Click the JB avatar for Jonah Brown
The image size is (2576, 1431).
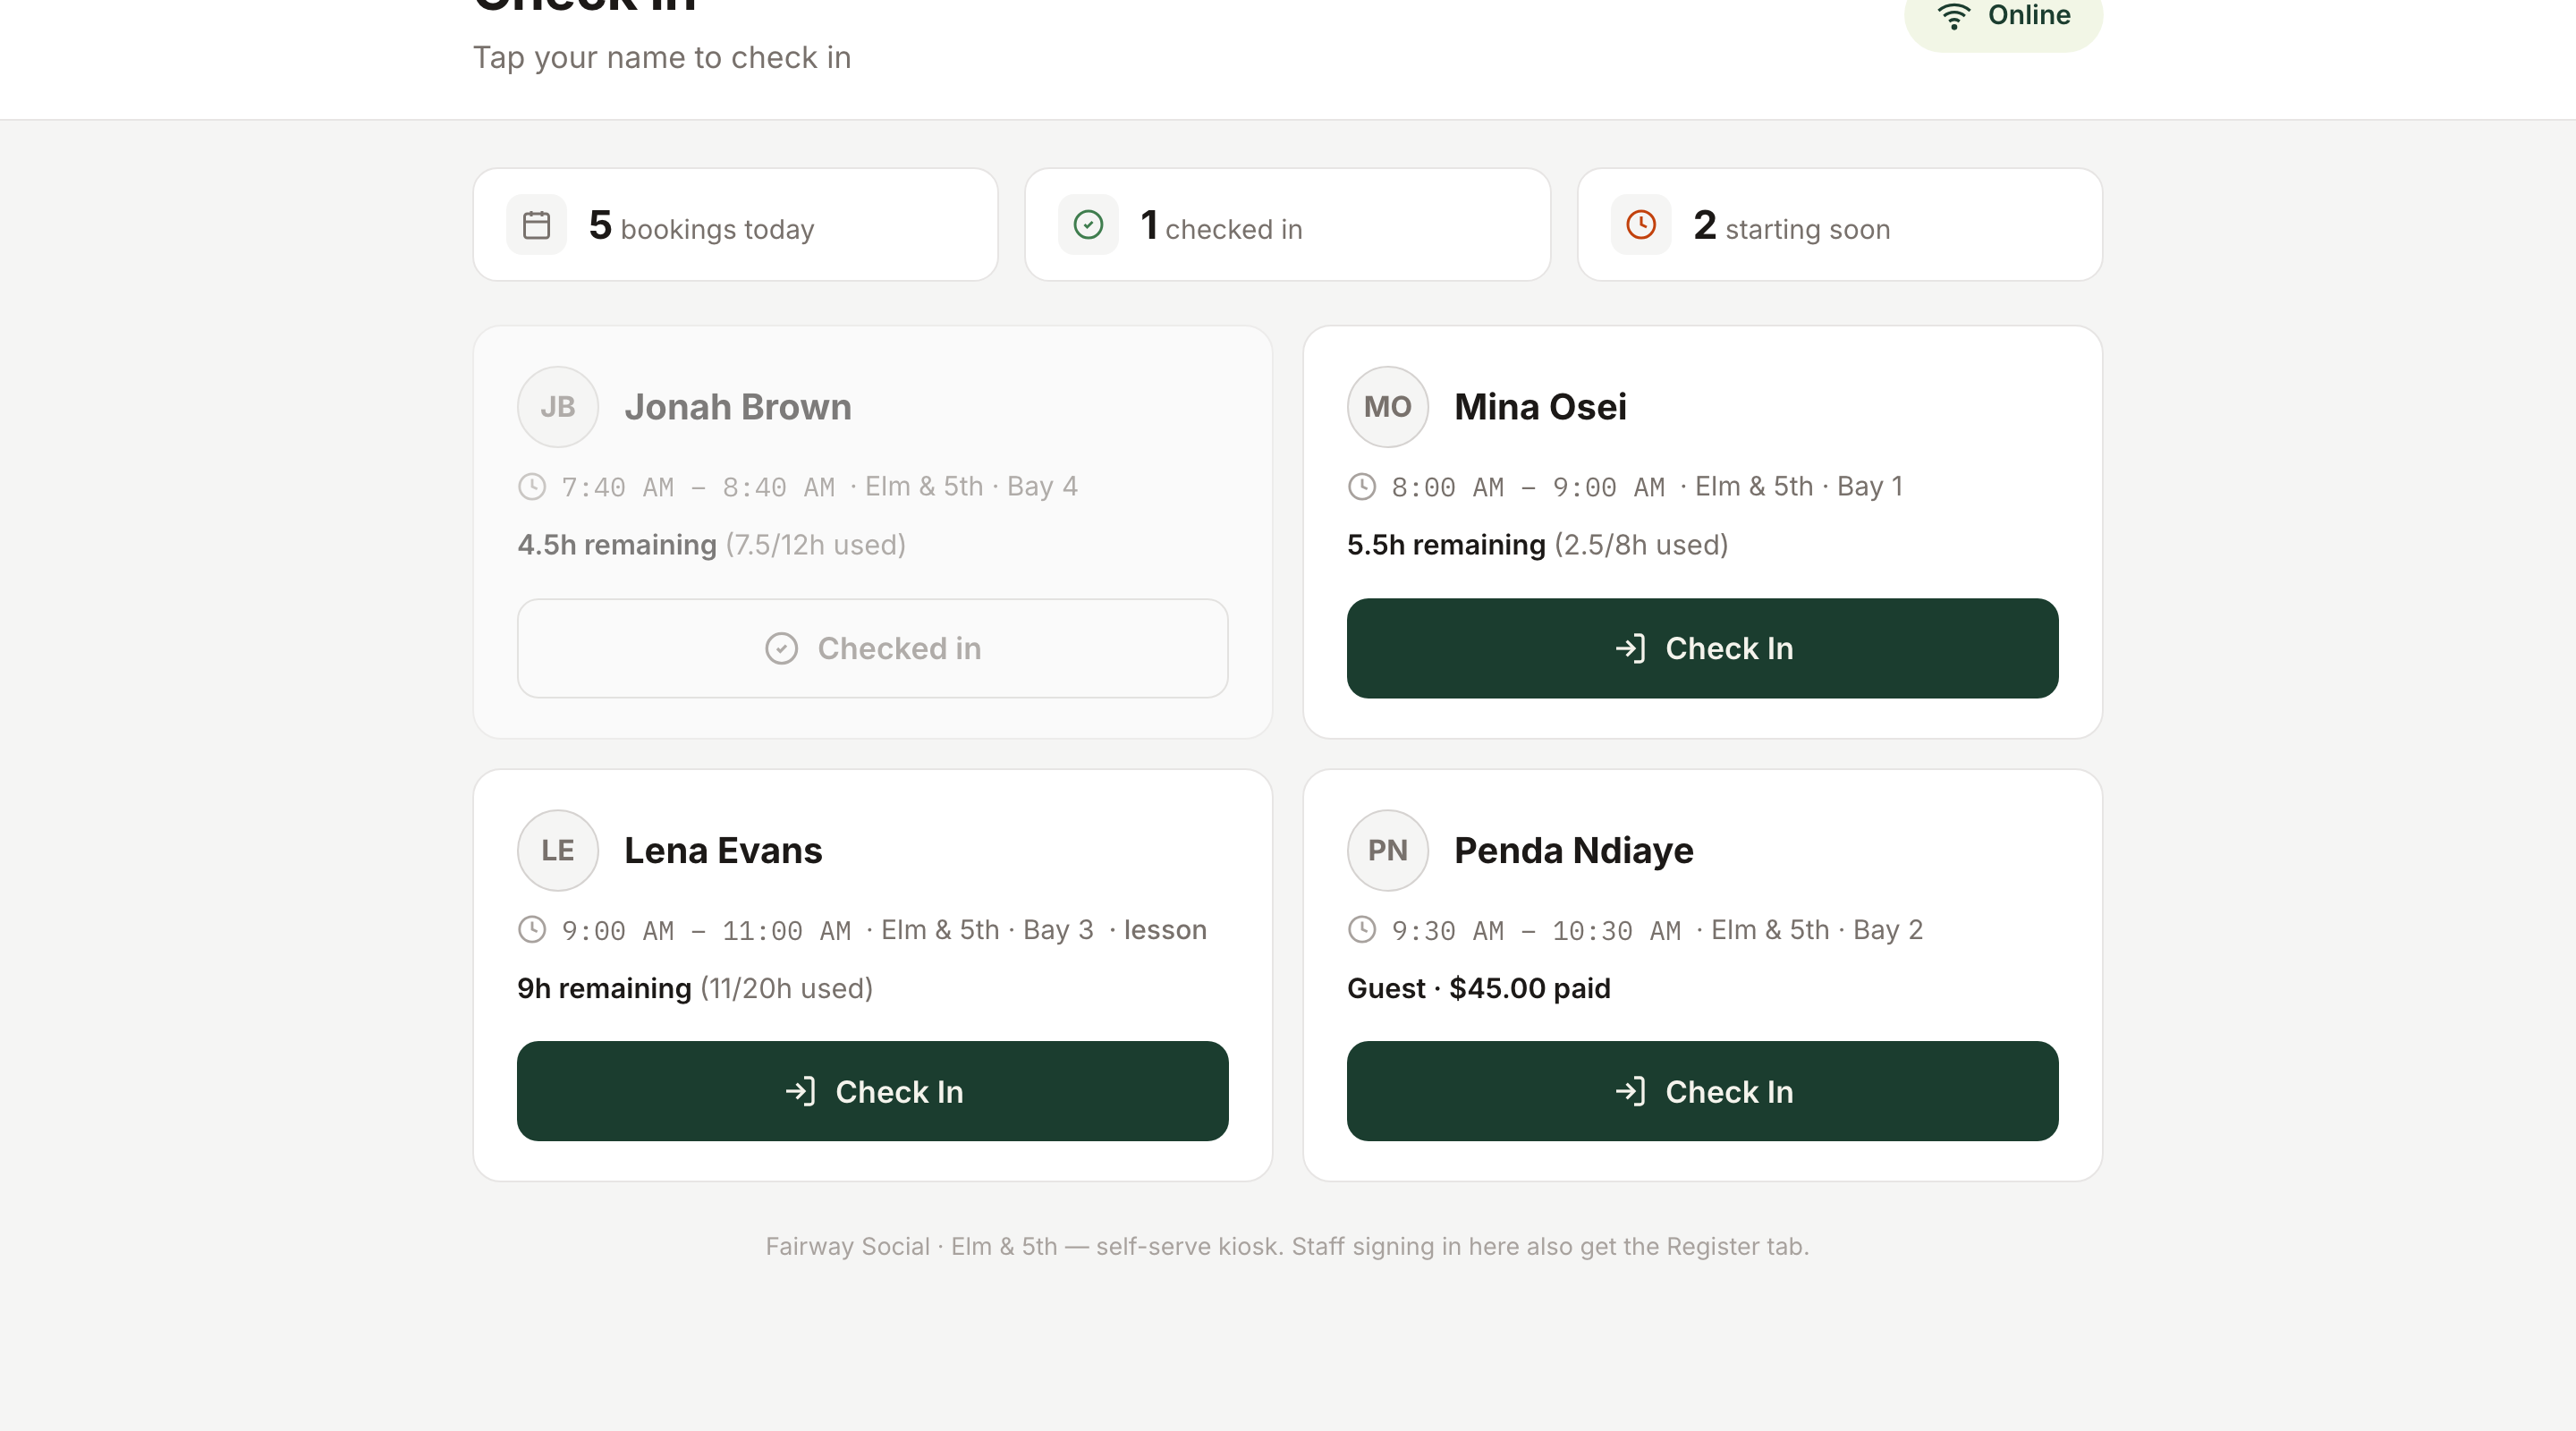(558, 407)
